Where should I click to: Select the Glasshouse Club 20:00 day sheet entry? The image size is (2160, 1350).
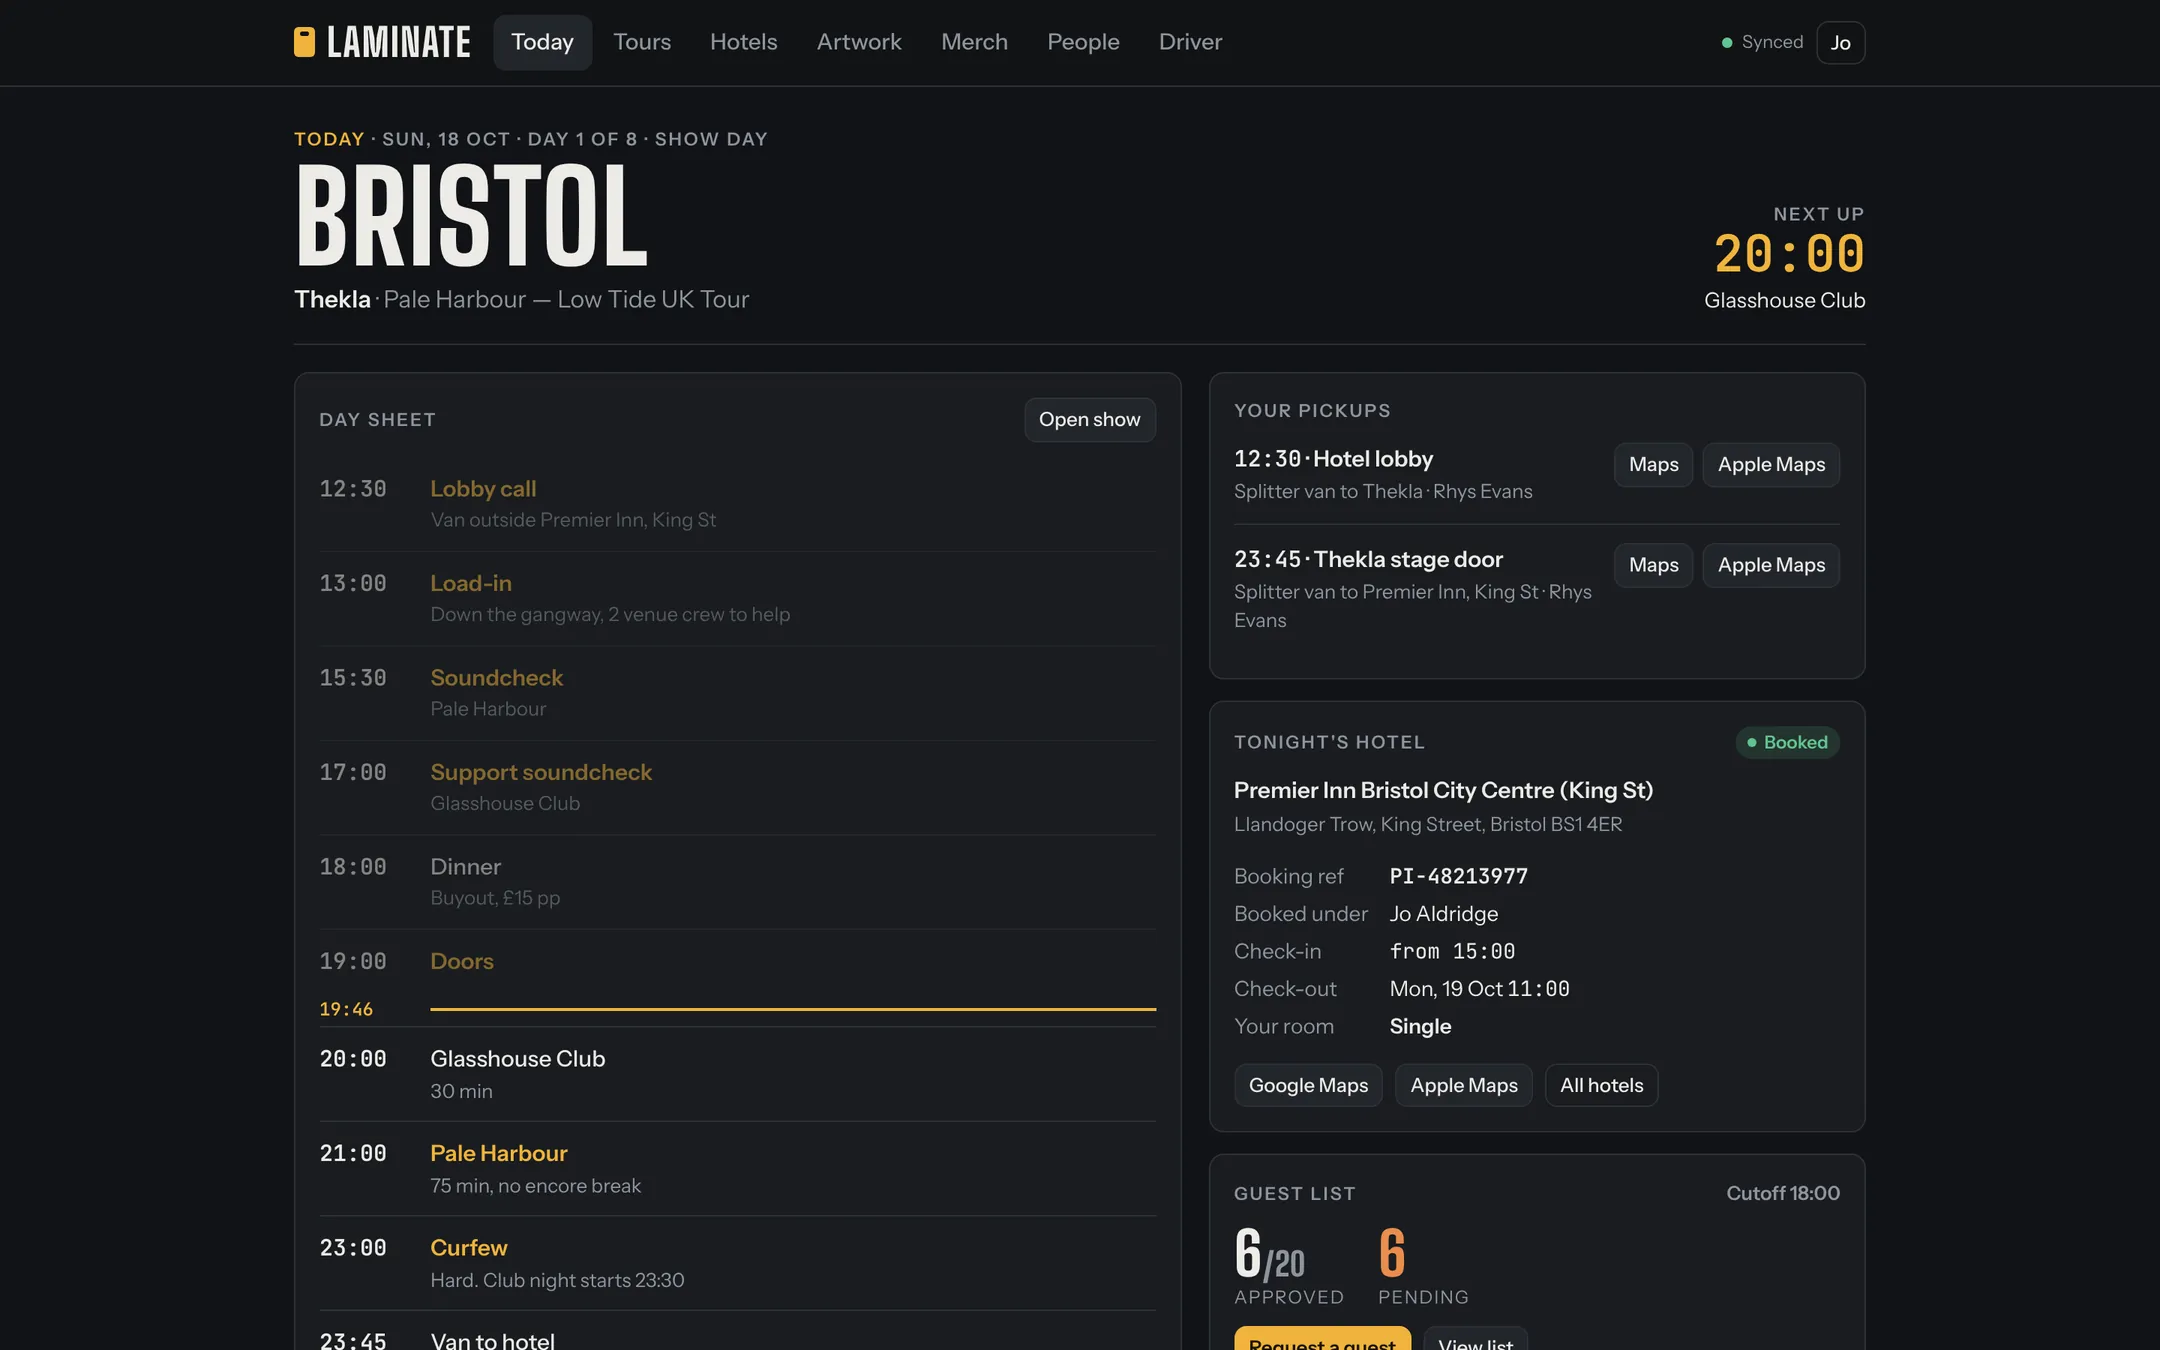[737, 1074]
